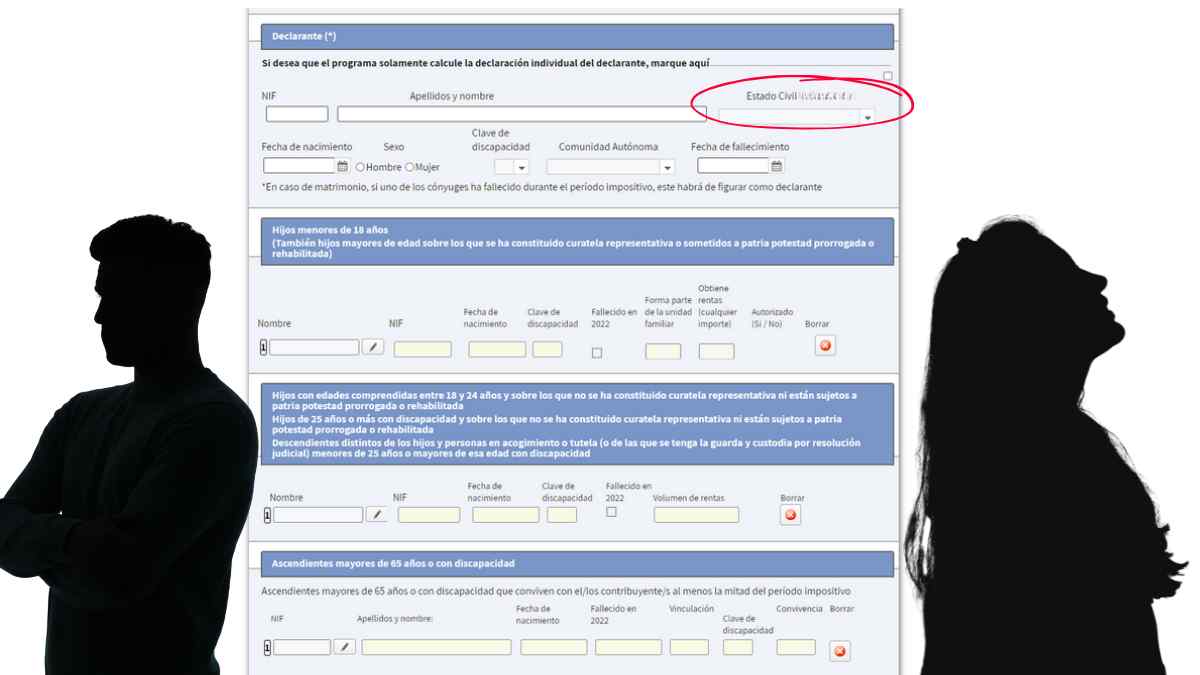Check the individual declaration checkbox for declarante
Screen dimensions: 1200x675
(888, 76)
